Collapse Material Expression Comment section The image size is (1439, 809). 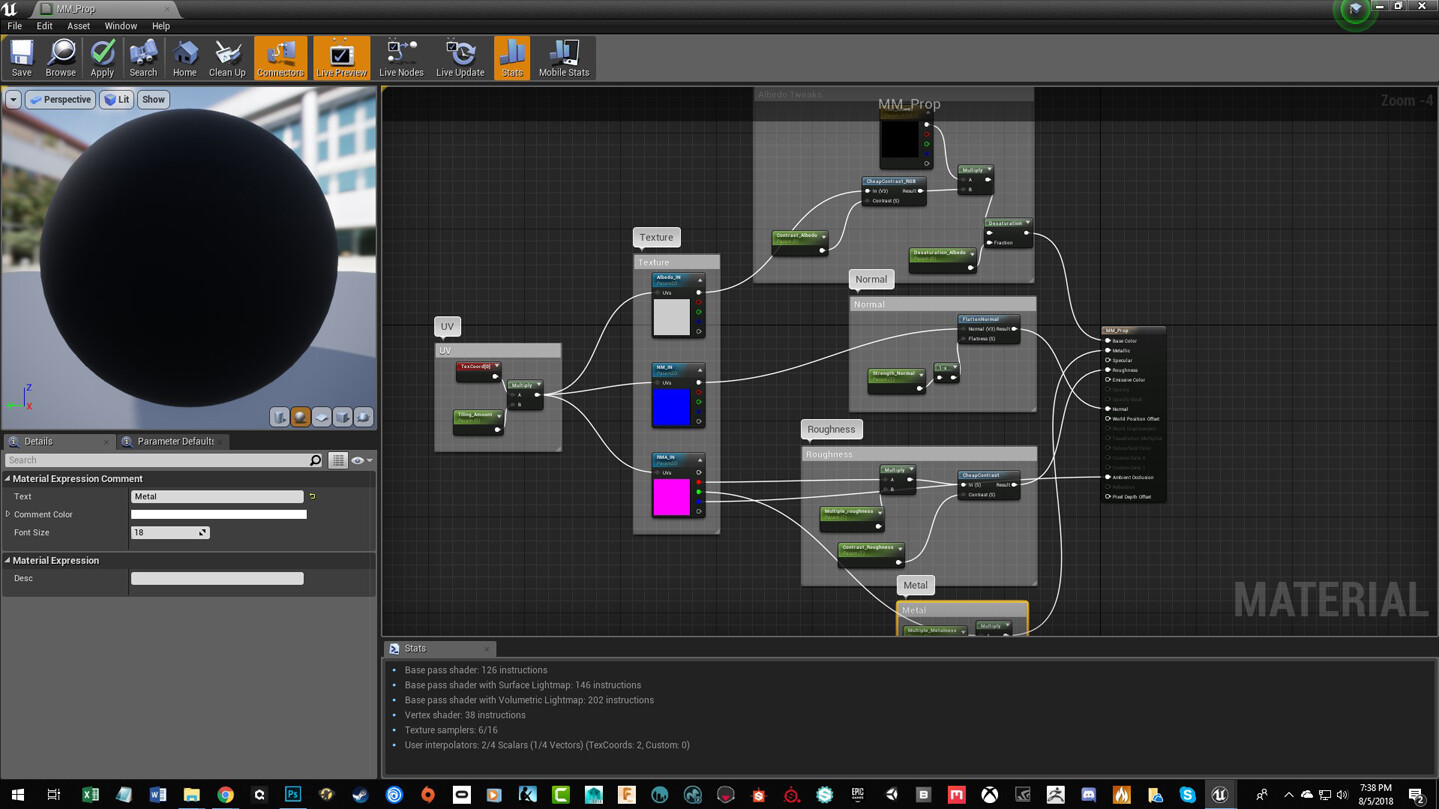(8, 479)
